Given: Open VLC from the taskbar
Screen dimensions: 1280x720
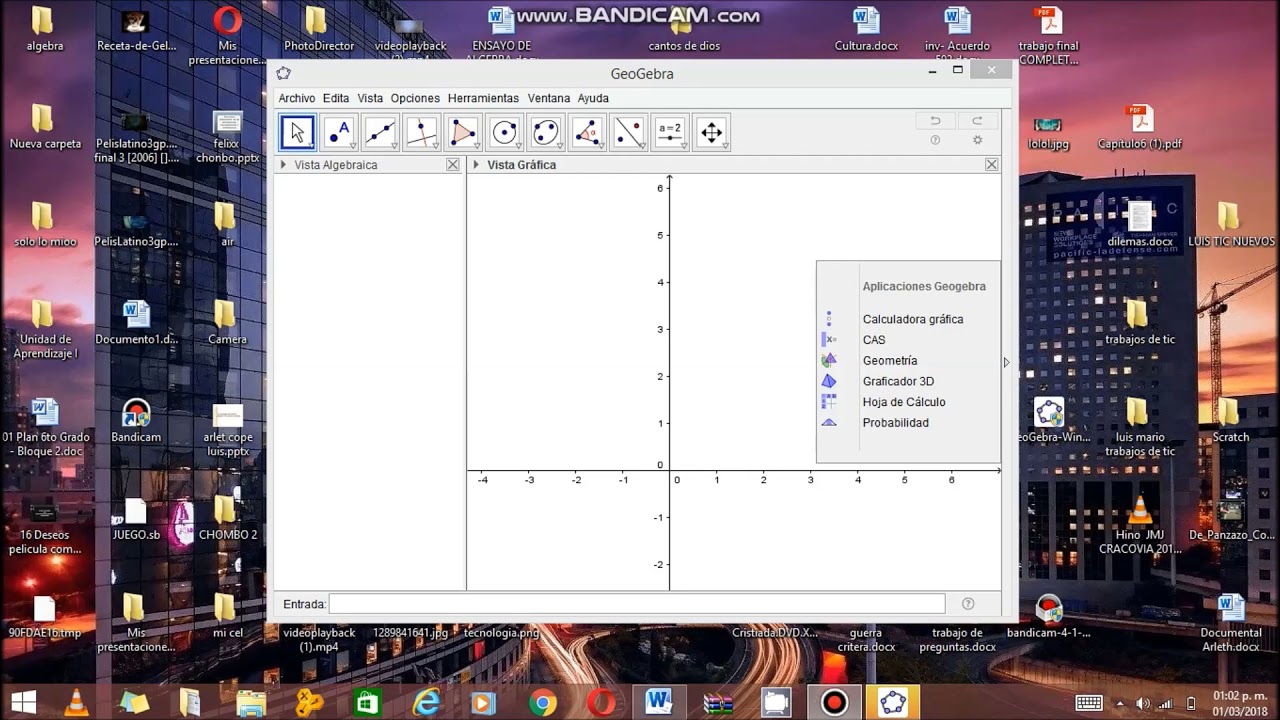Looking at the screenshot, I should (x=76, y=702).
